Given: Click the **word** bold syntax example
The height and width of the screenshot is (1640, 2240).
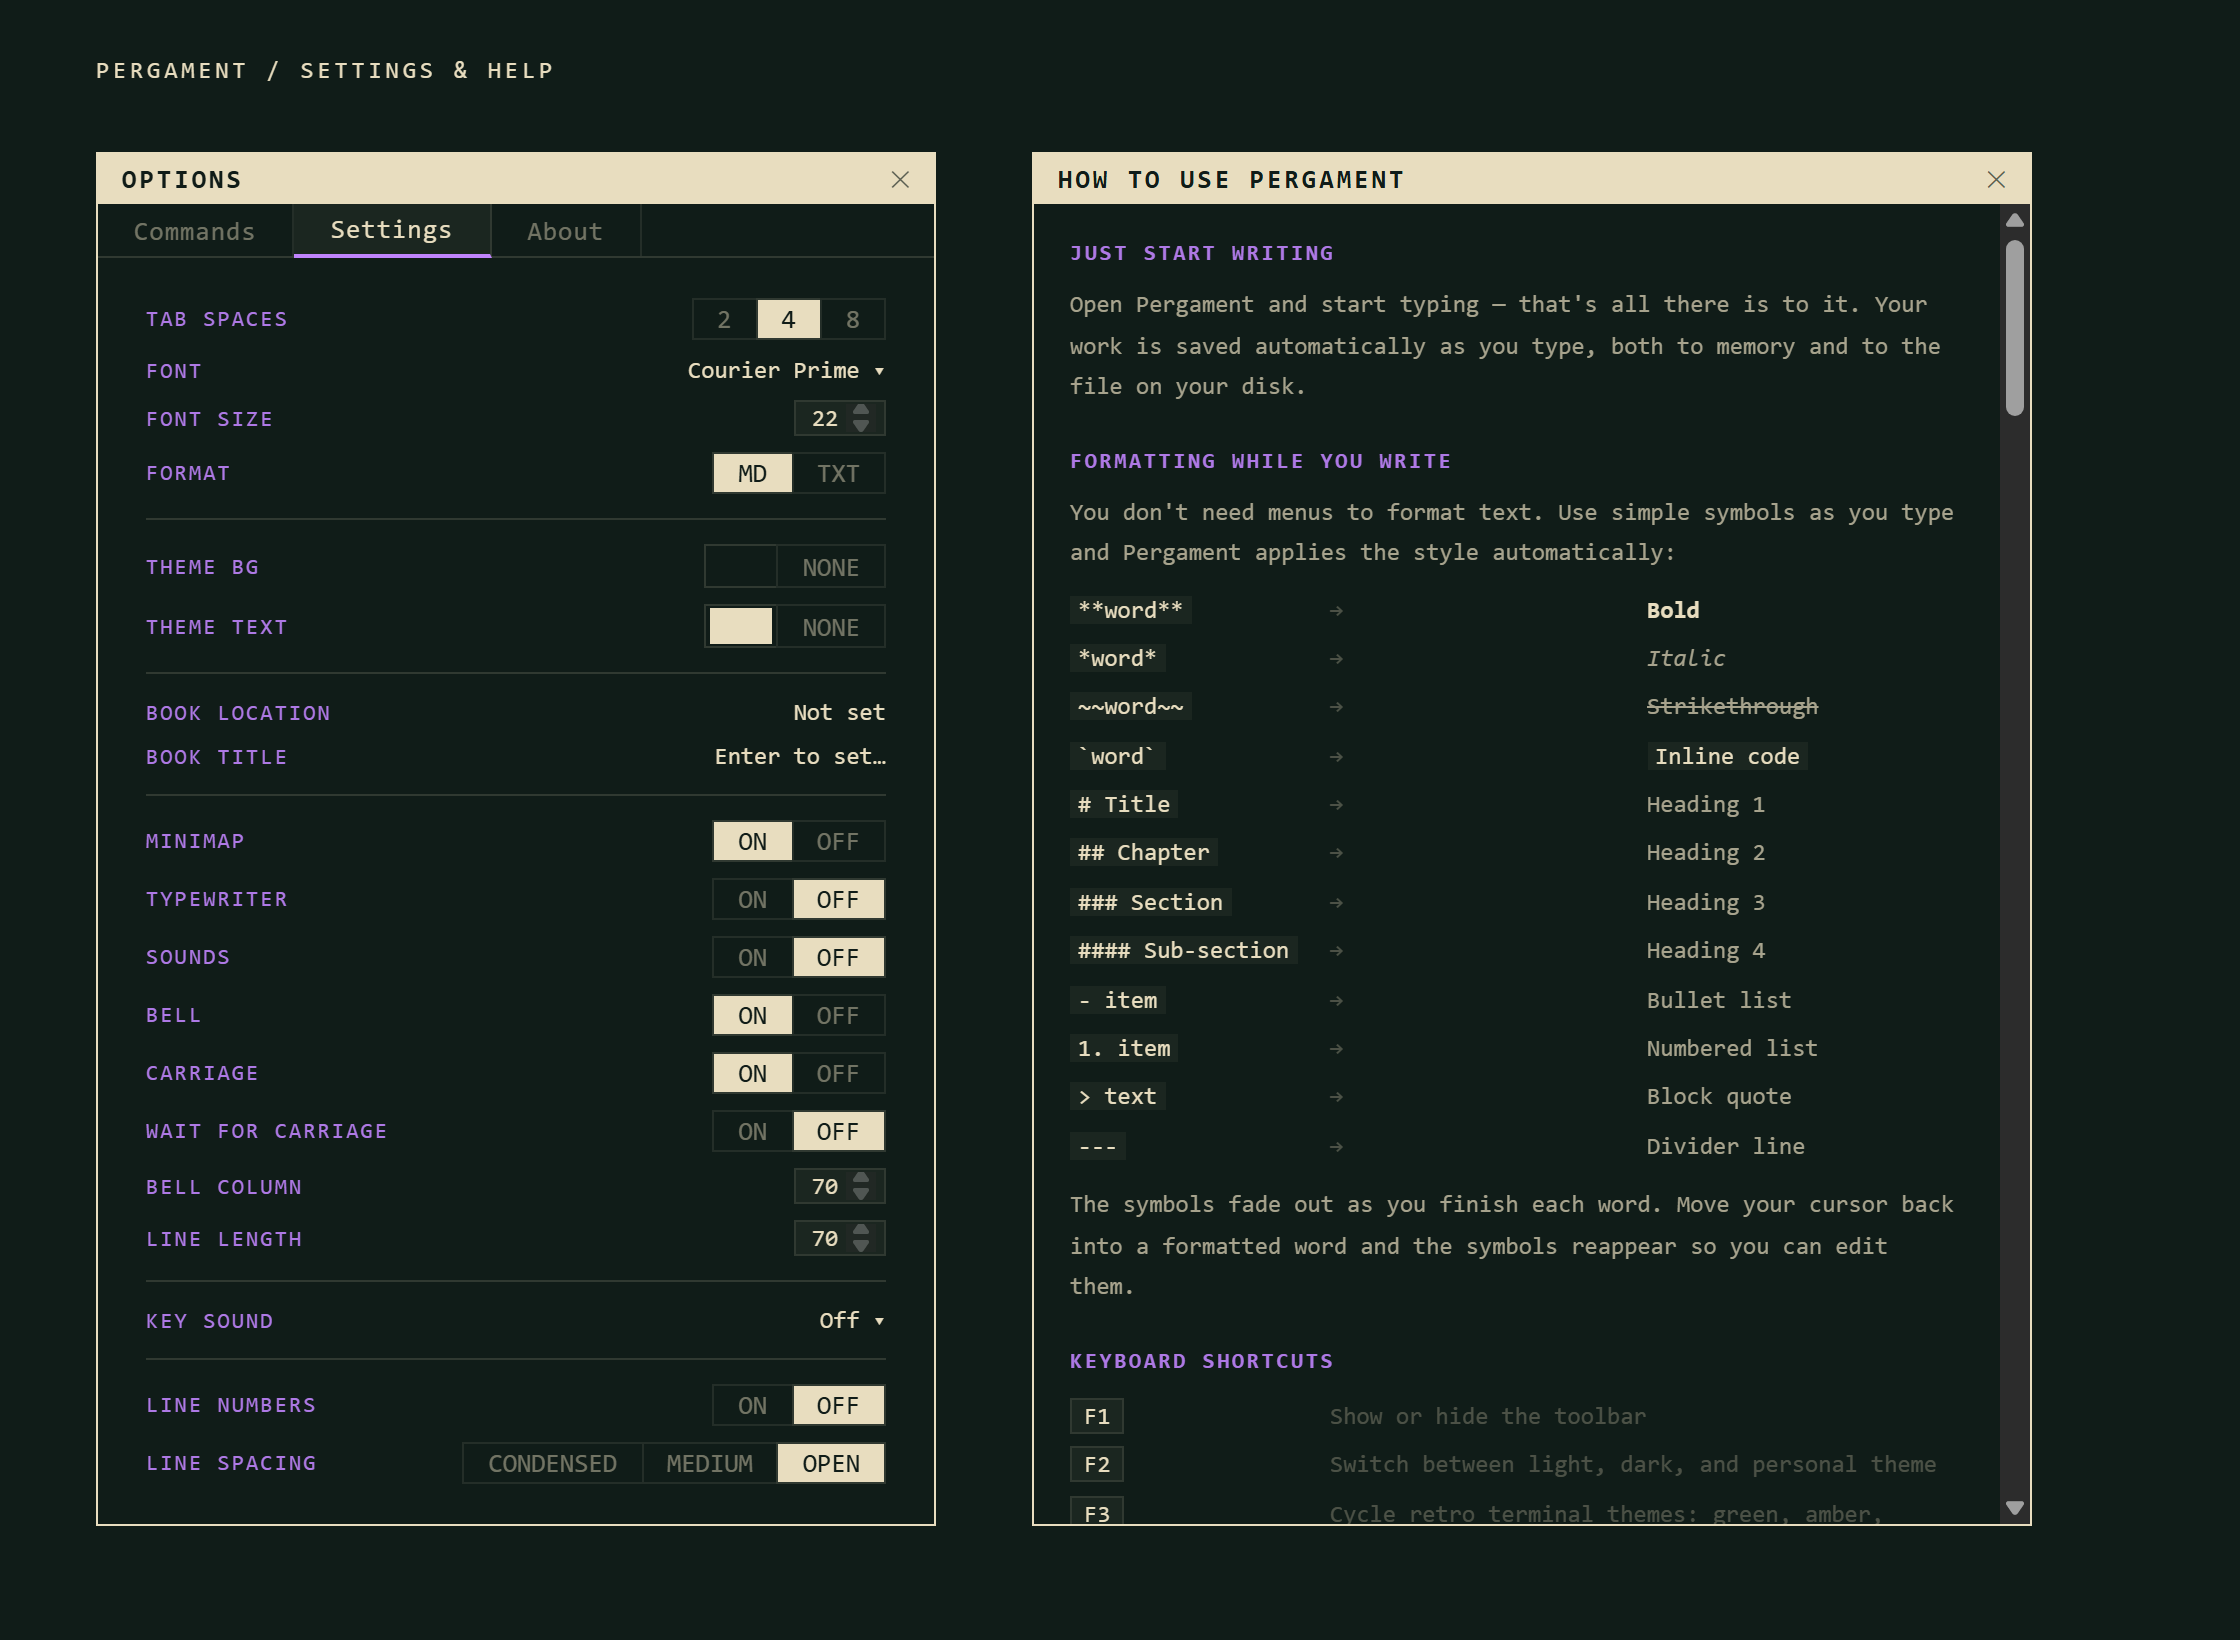Looking at the screenshot, I should pos(1131,610).
